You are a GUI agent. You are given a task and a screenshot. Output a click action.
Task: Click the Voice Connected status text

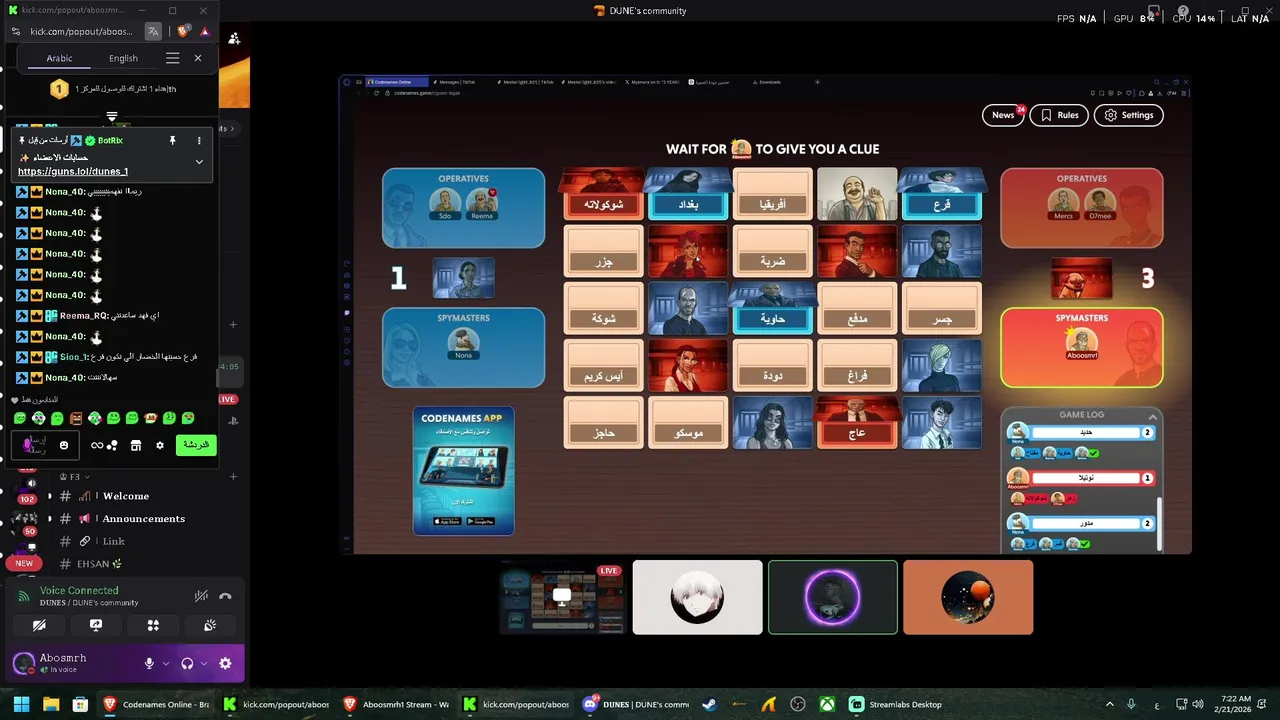tap(79, 591)
